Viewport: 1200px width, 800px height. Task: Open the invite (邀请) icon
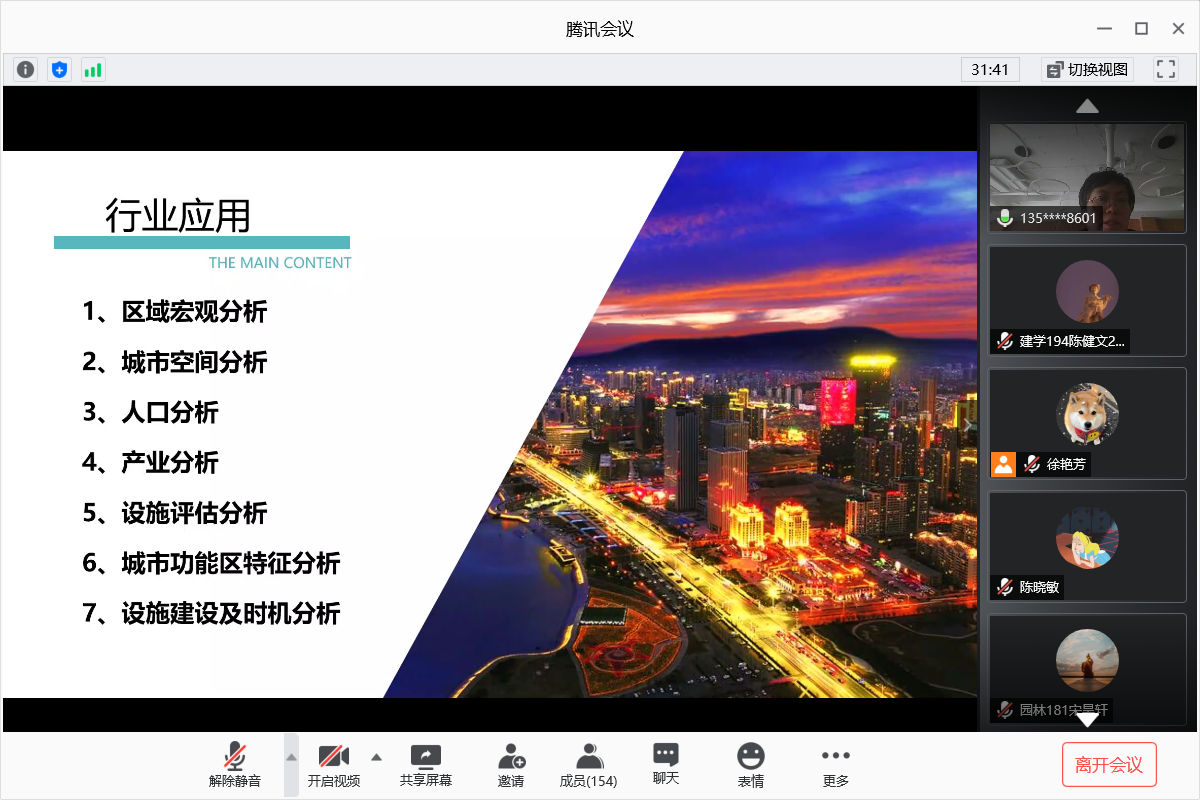click(x=511, y=765)
